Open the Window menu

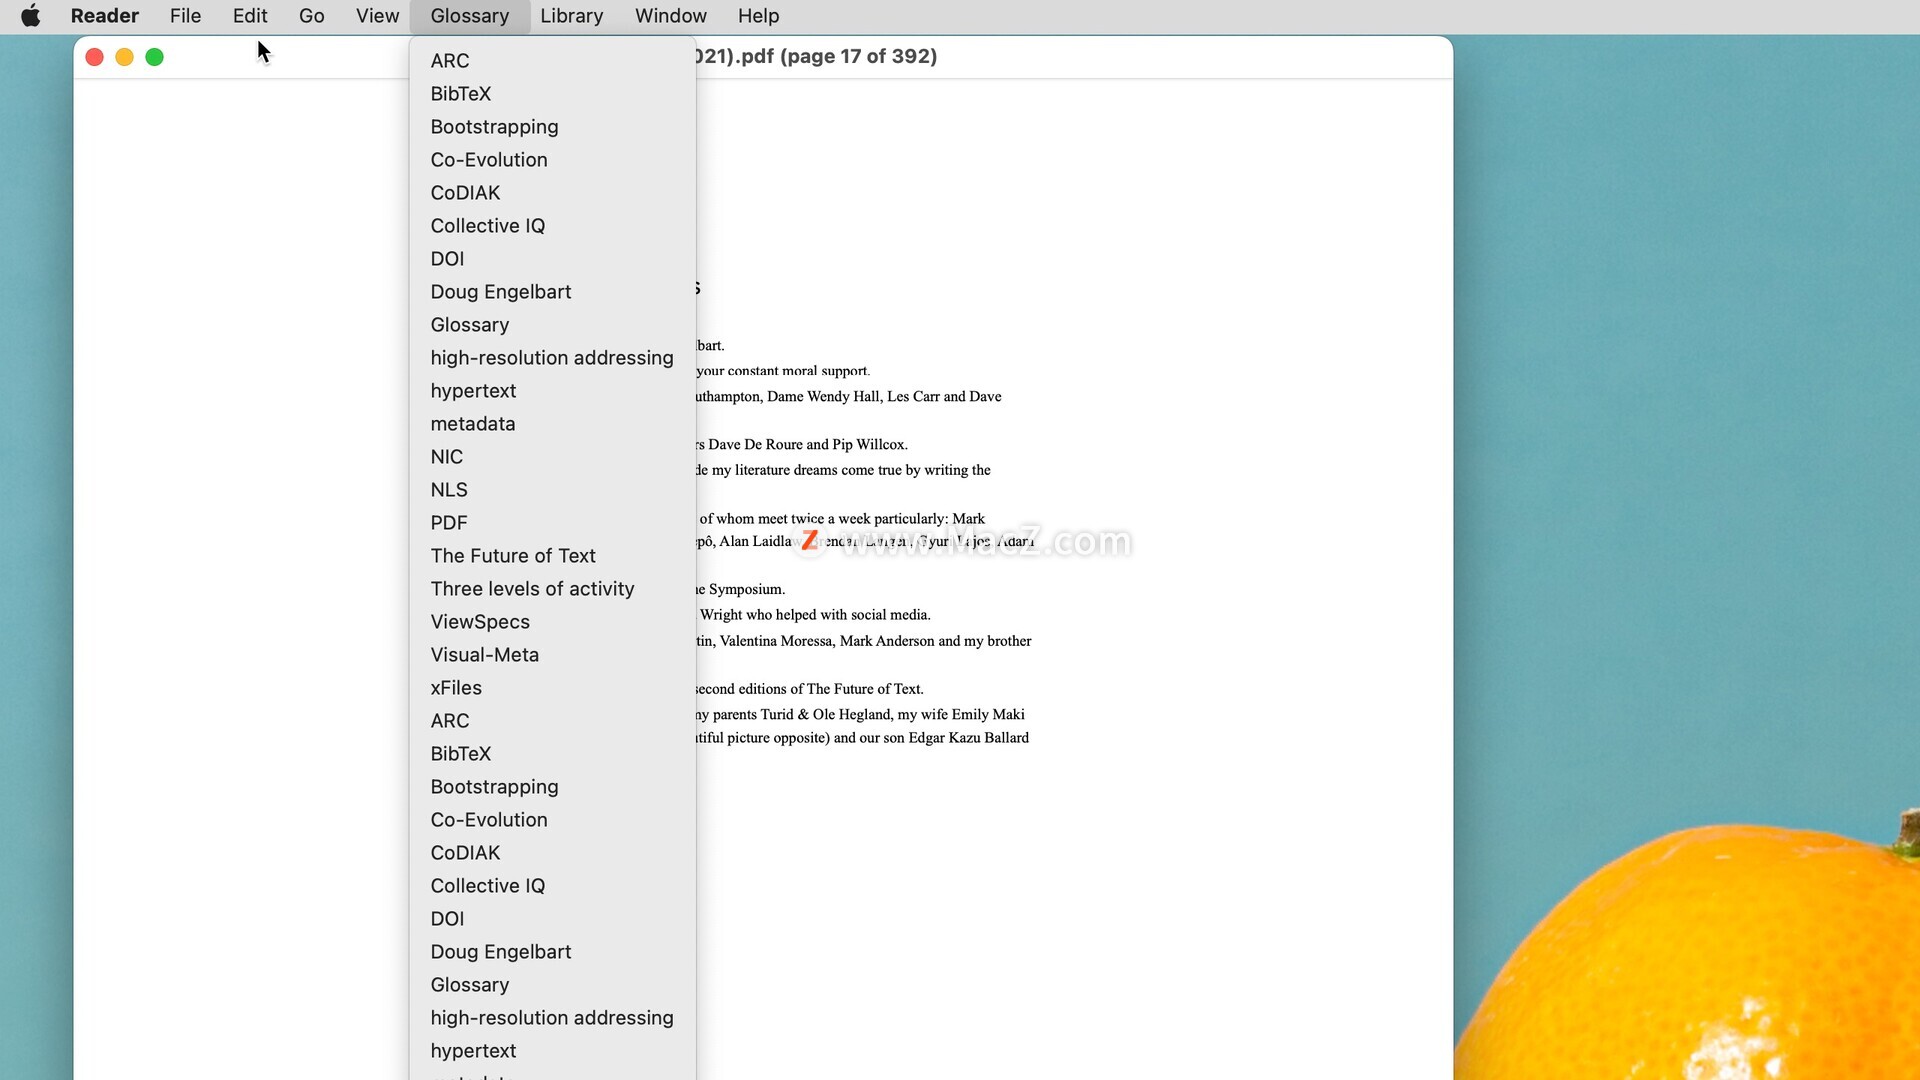670,16
